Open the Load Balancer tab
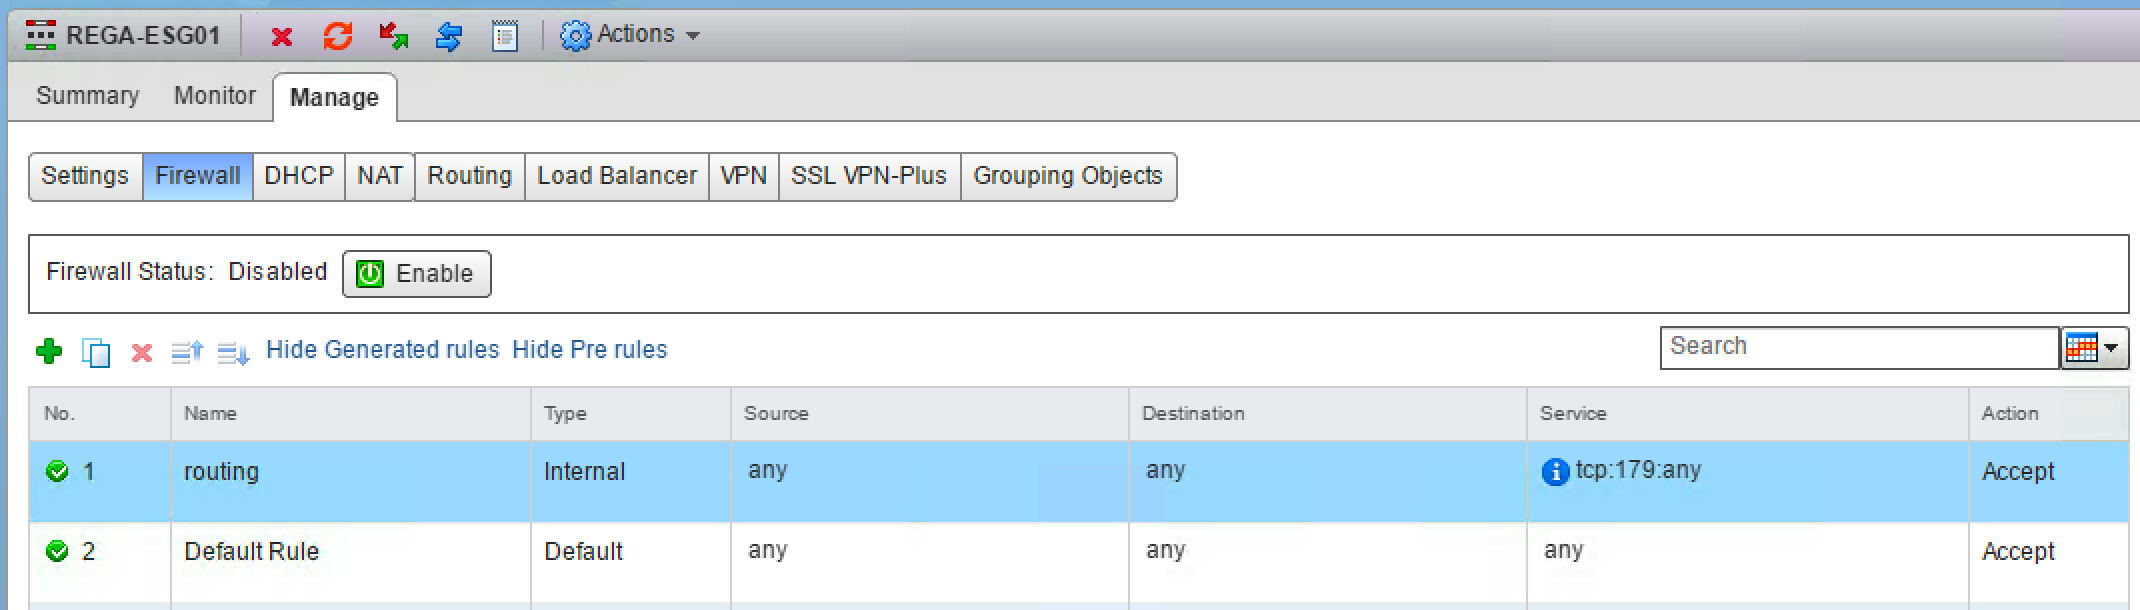Viewport: 2140px width, 610px height. (x=616, y=176)
